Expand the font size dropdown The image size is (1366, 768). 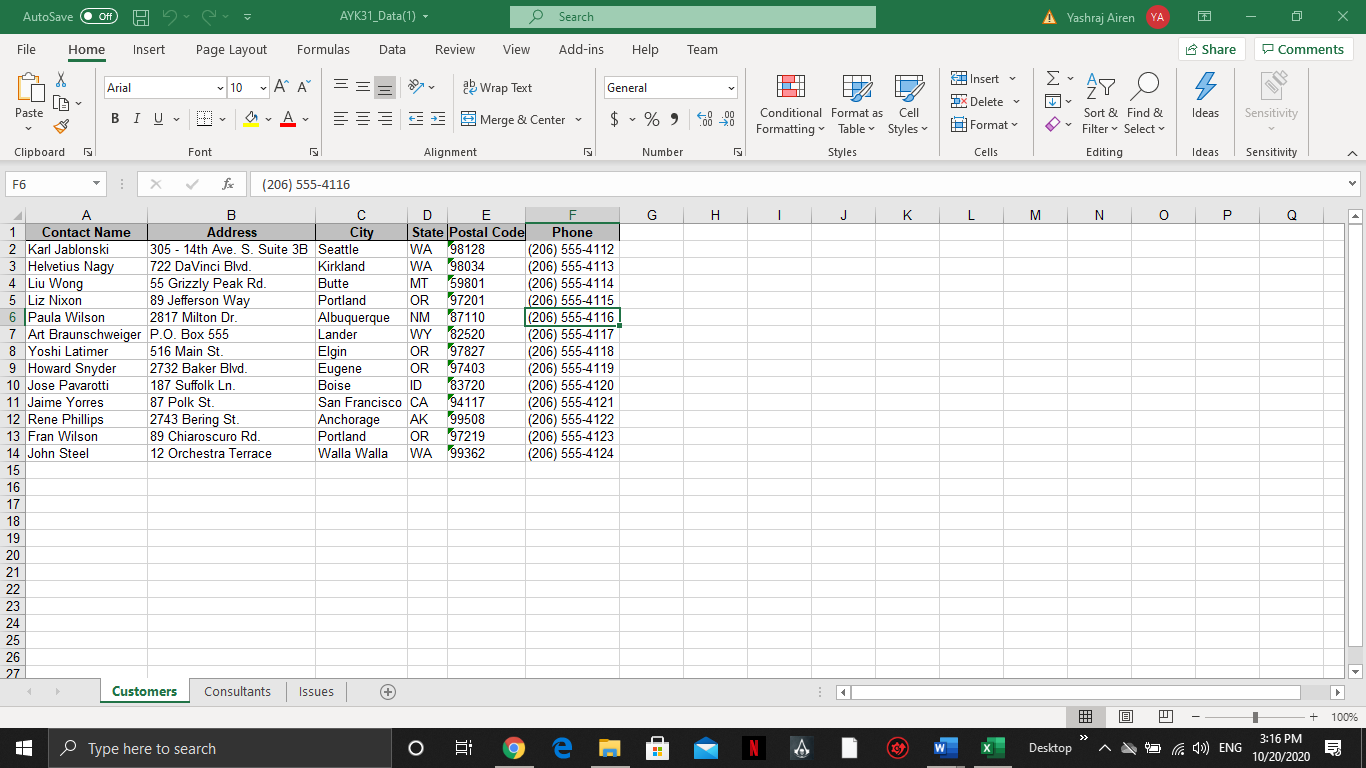[263, 87]
